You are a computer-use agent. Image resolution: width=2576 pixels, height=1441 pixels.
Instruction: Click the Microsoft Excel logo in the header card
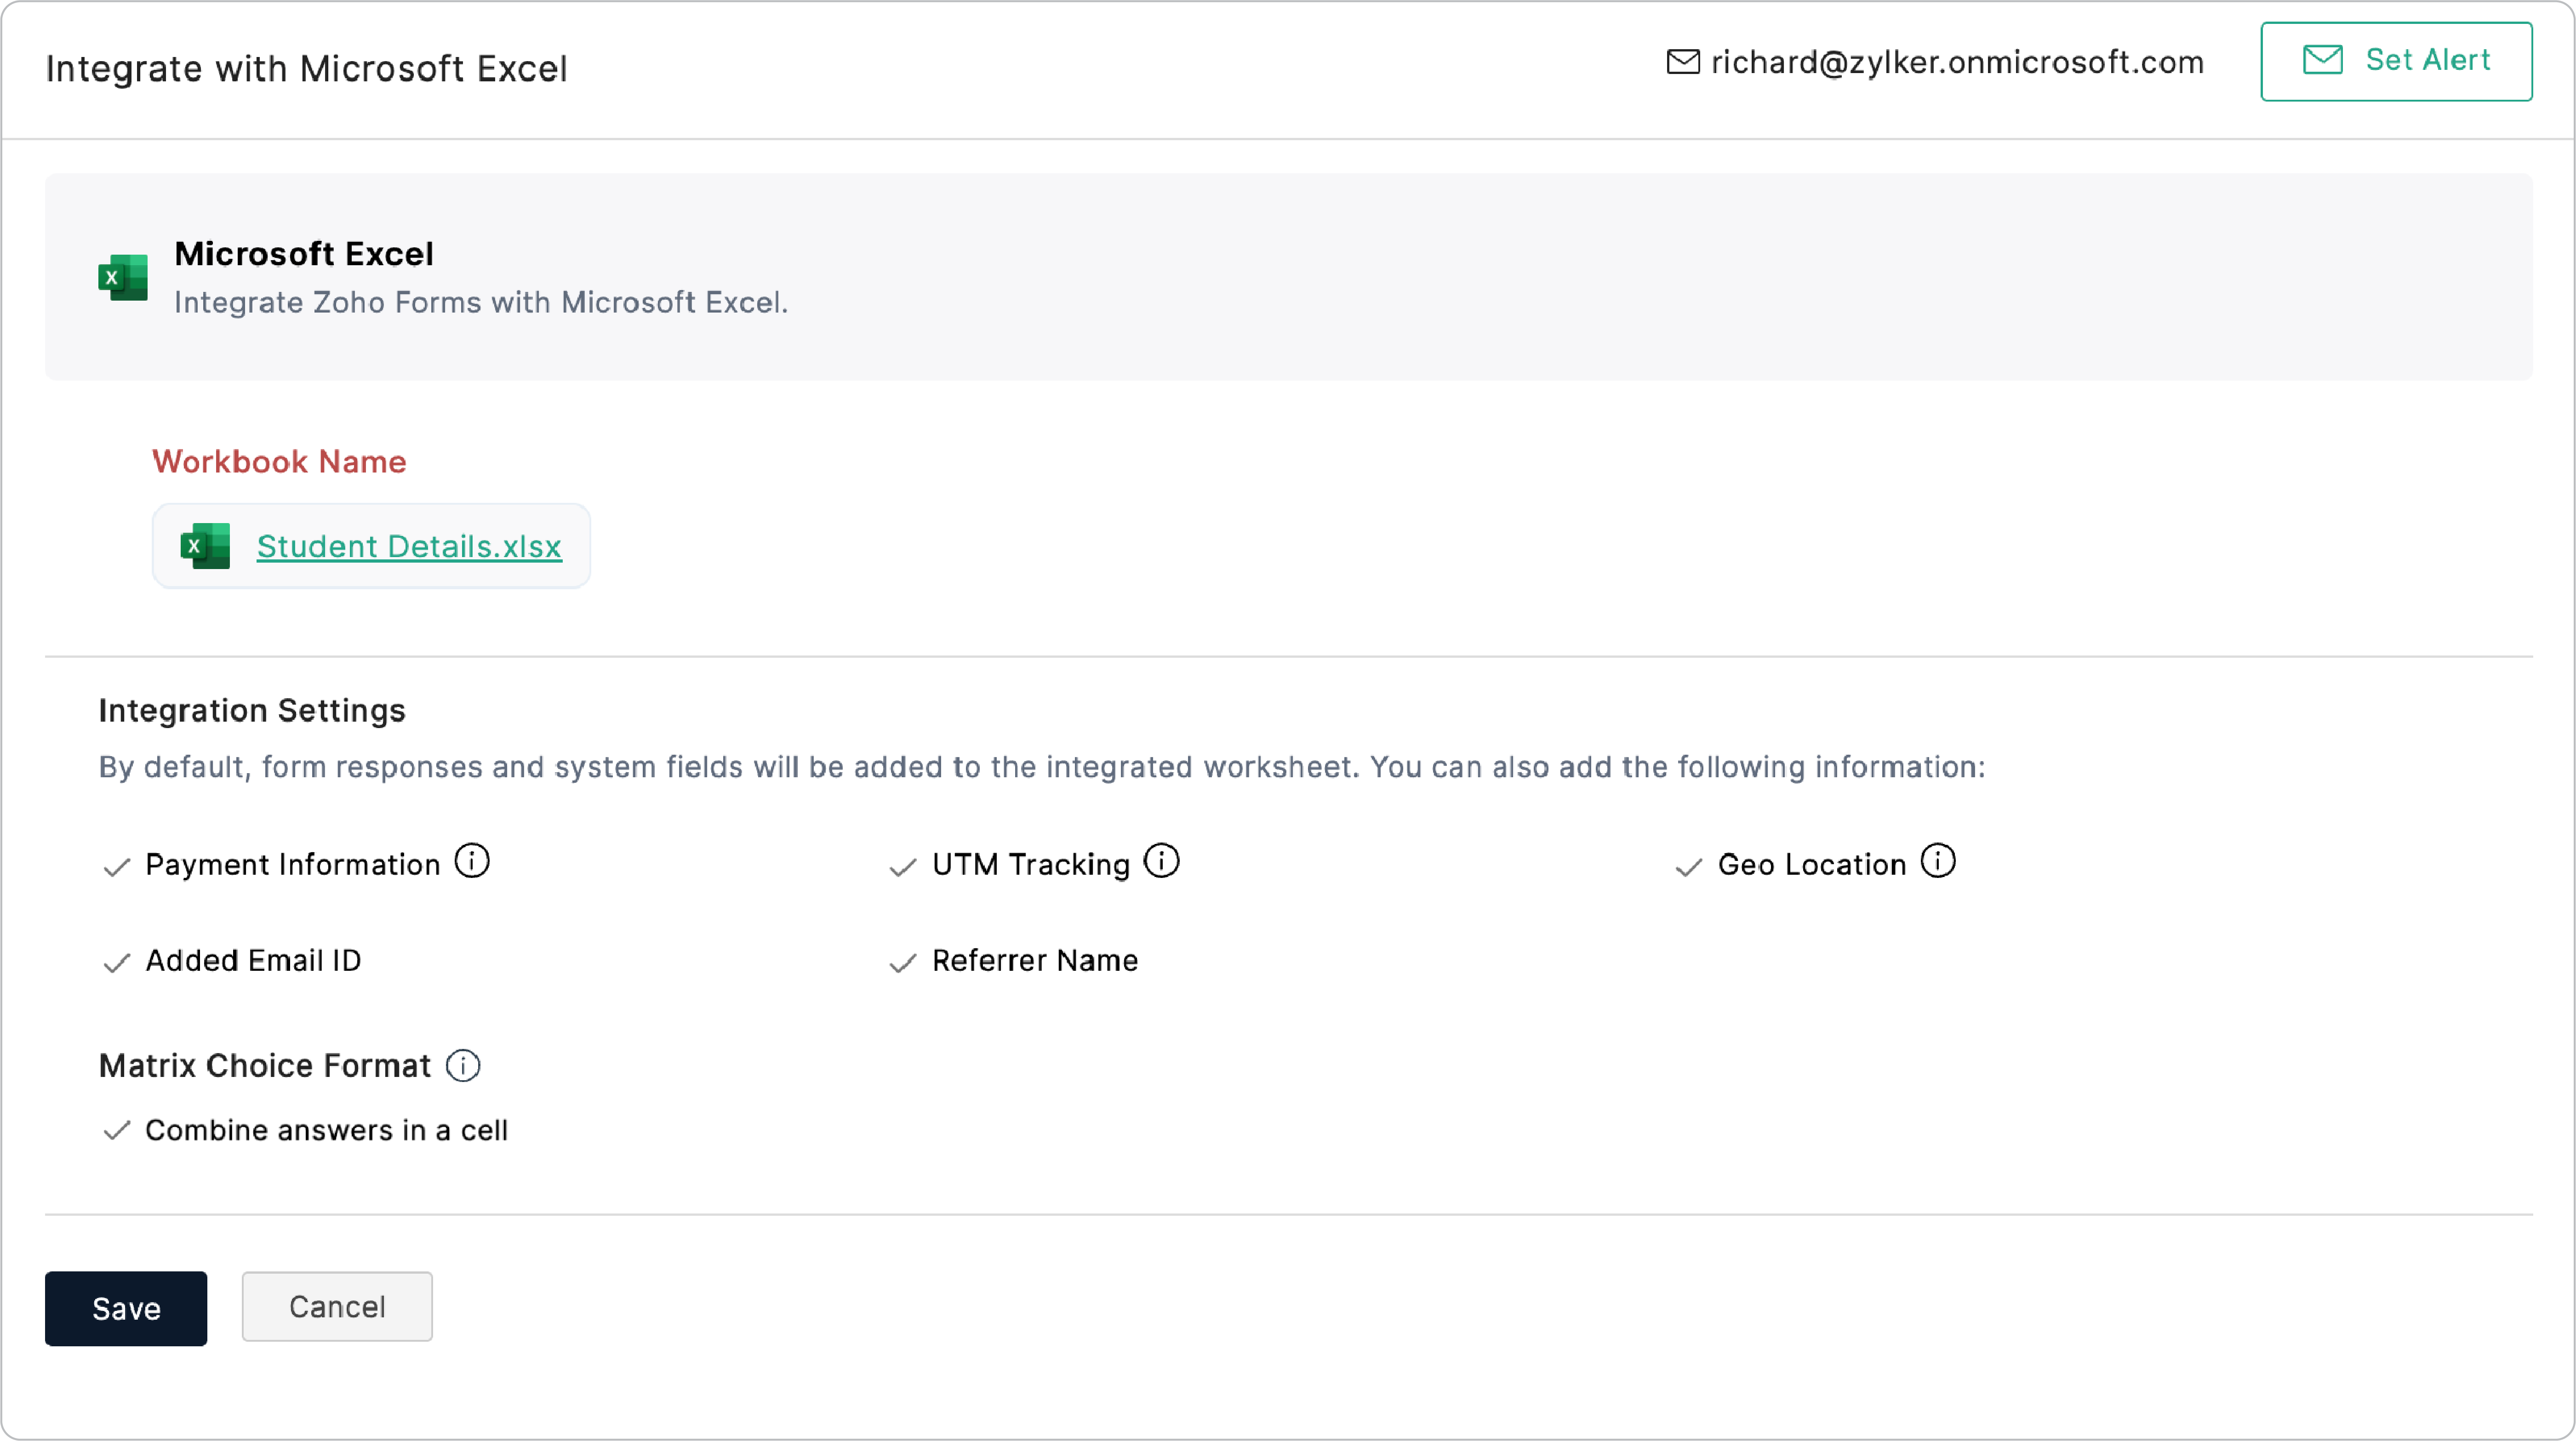(123, 277)
